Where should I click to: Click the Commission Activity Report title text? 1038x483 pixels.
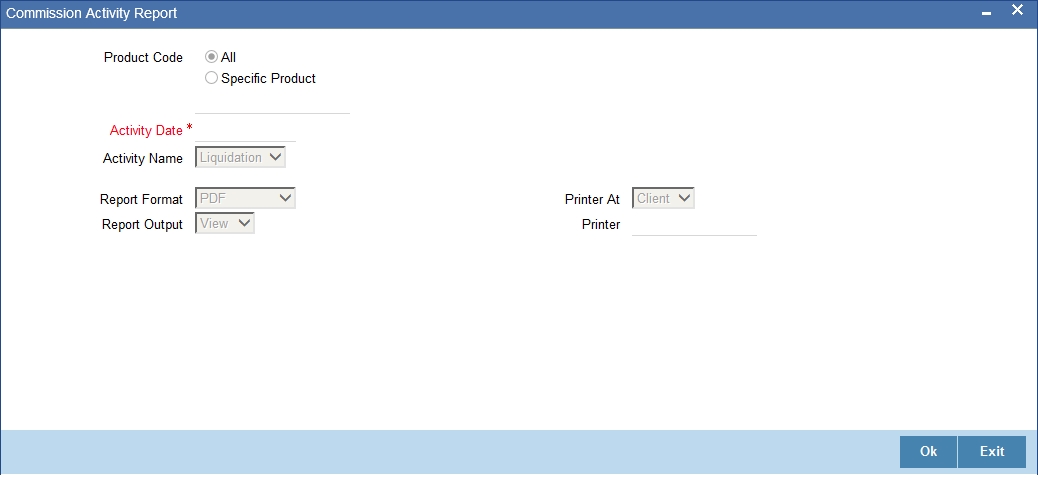point(91,13)
